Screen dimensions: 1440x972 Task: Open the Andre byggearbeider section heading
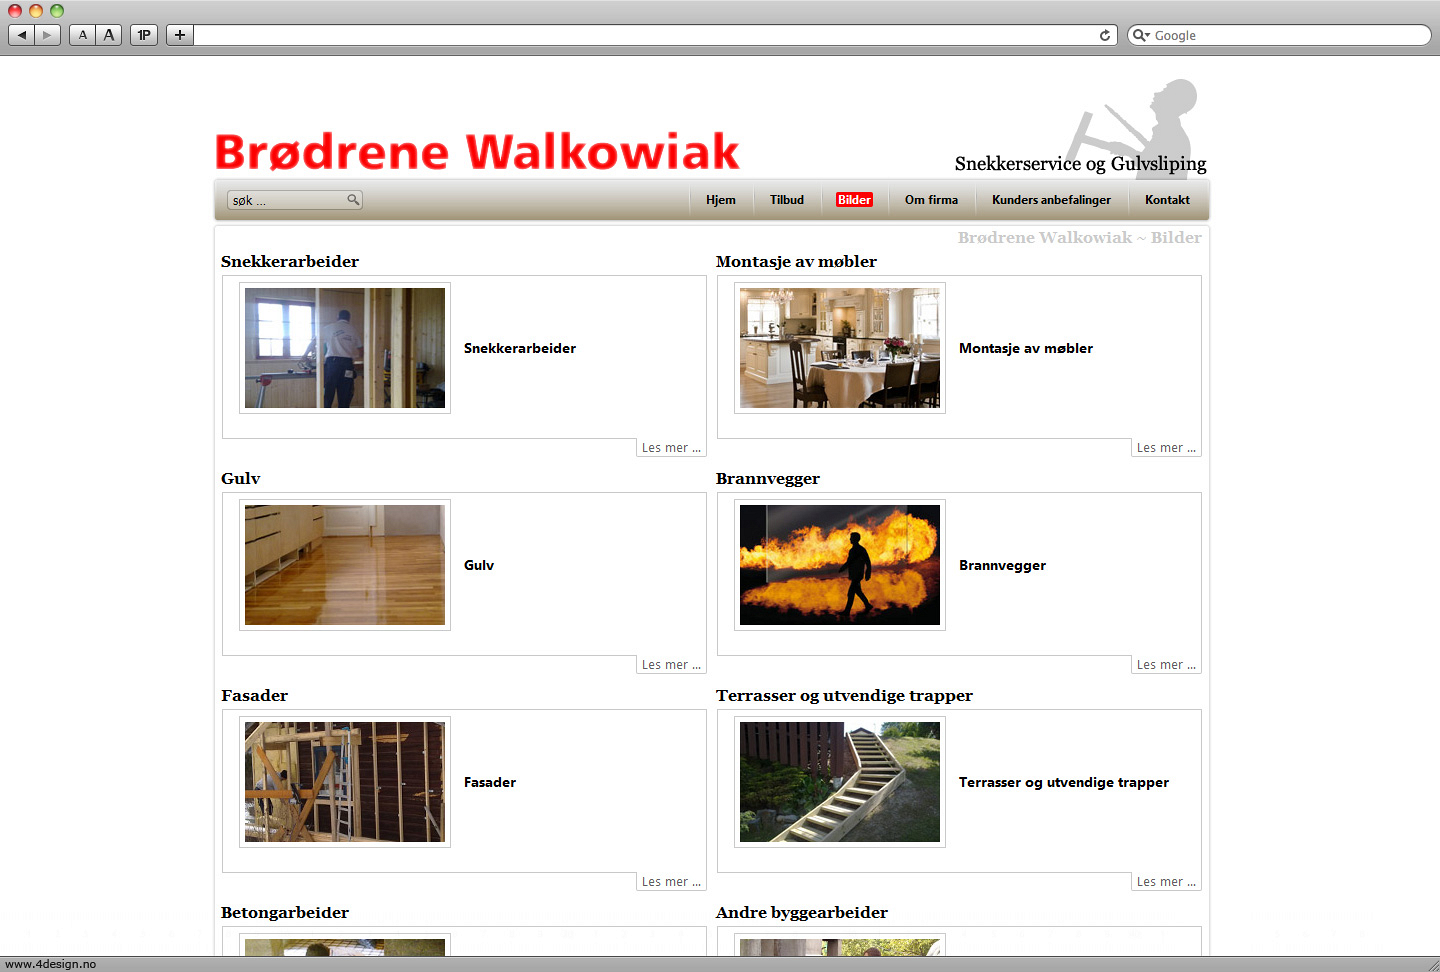tap(802, 913)
